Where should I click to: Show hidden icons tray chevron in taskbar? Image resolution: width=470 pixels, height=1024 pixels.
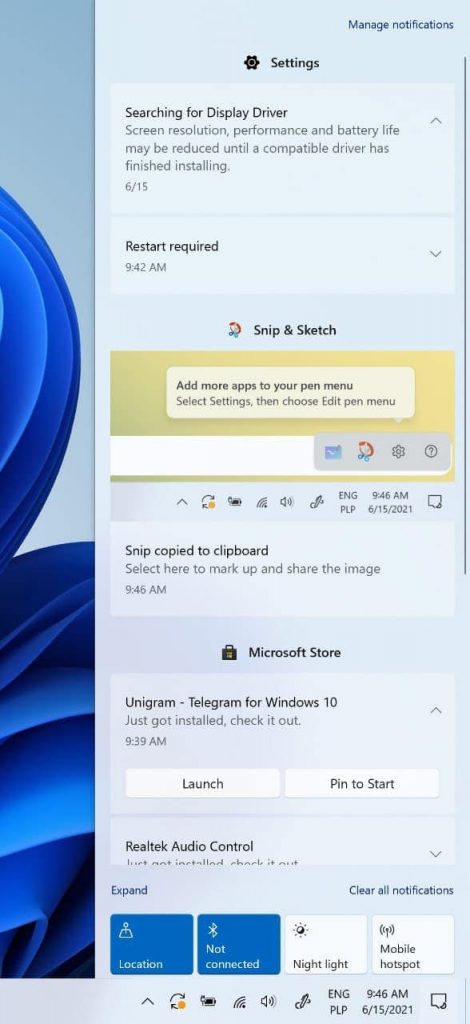coord(148,1002)
